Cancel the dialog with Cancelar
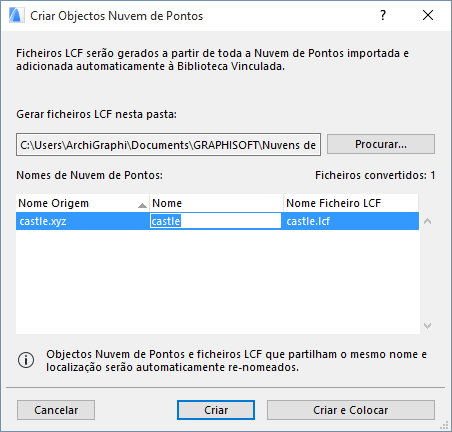 click(x=56, y=410)
